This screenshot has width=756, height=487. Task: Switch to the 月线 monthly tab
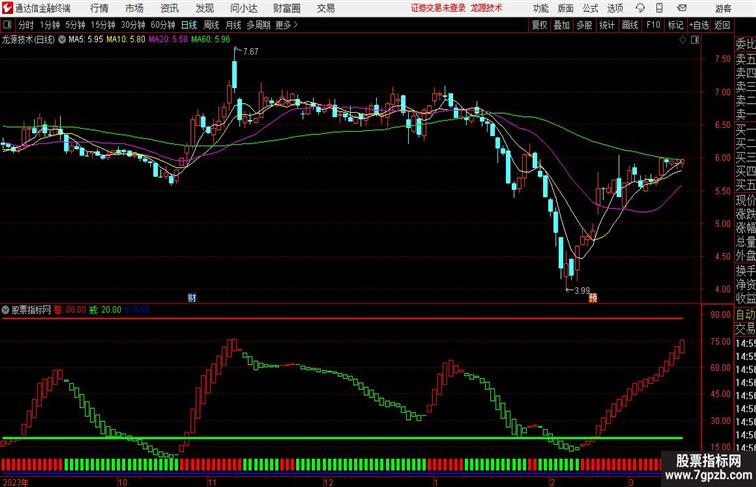point(233,25)
